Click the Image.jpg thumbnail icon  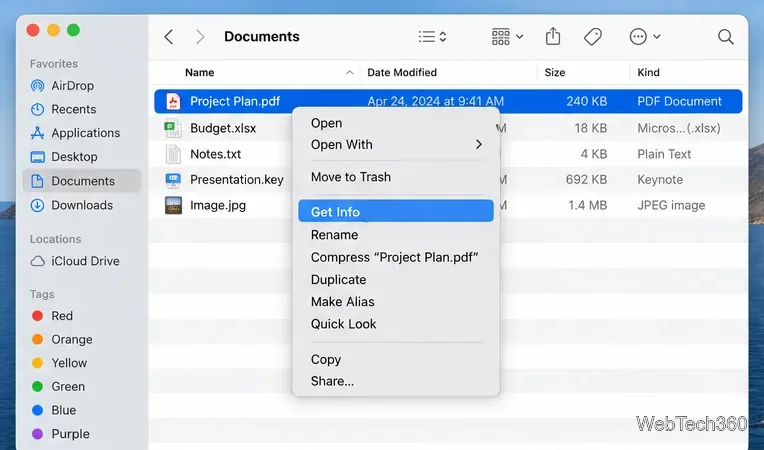click(x=173, y=205)
